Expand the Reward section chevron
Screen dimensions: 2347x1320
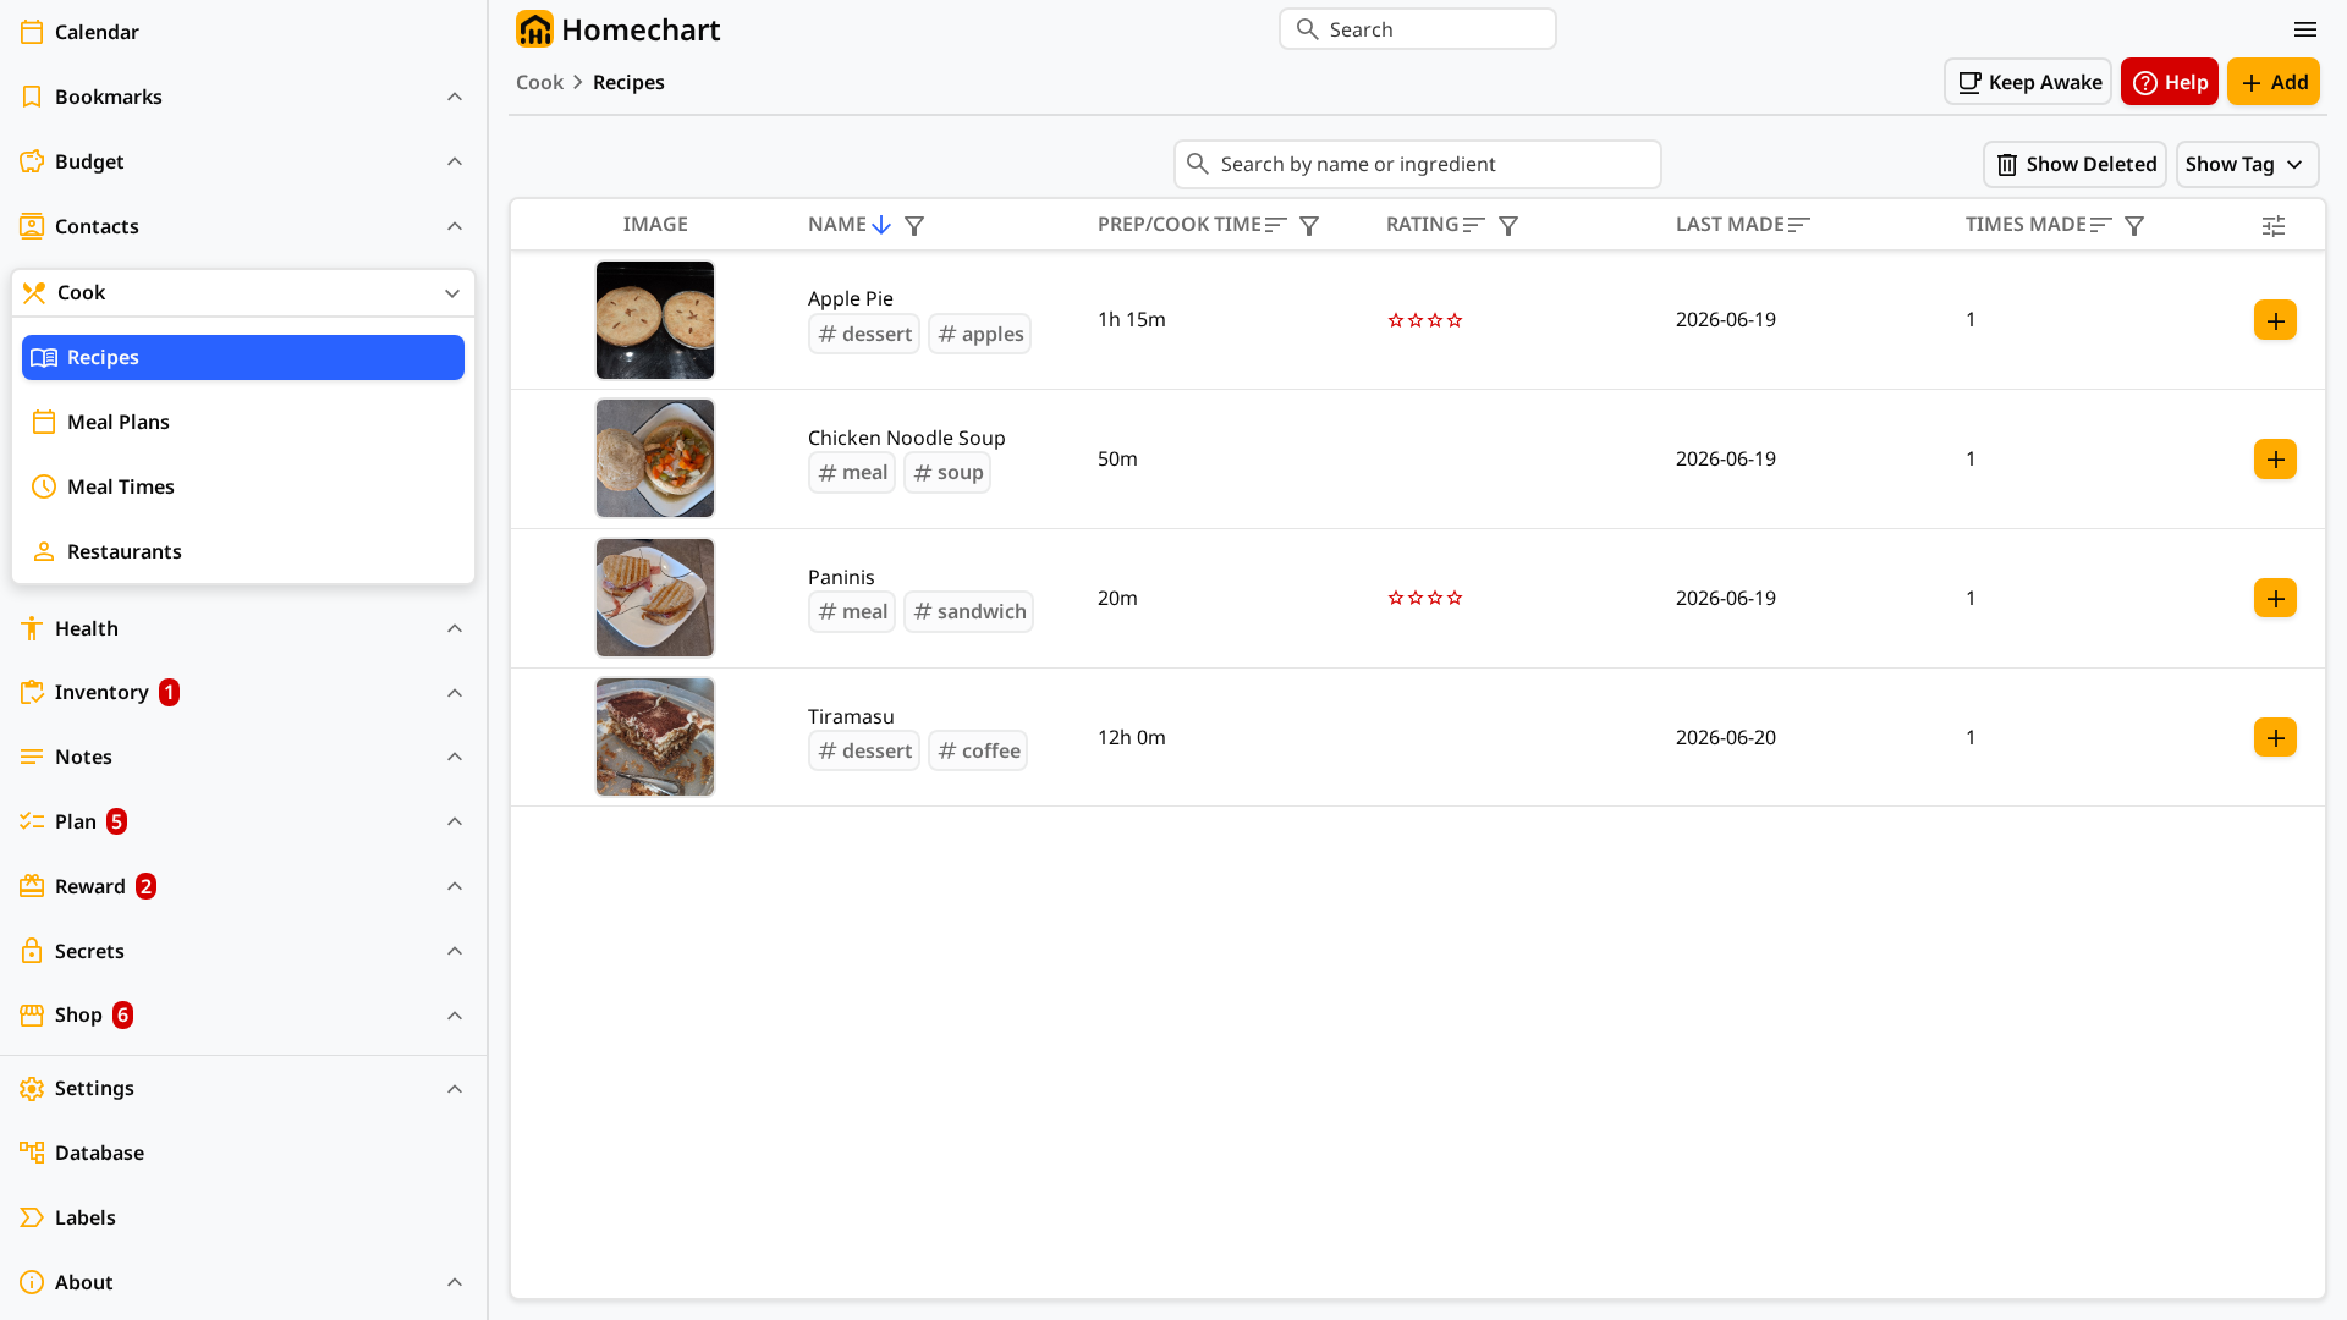pyautogui.click(x=454, y=886)
